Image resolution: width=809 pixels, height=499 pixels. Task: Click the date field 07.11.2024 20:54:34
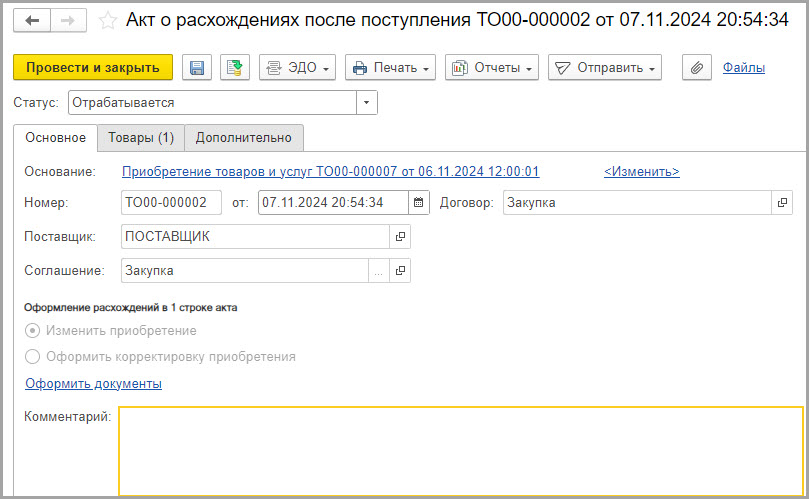[333, 202]
